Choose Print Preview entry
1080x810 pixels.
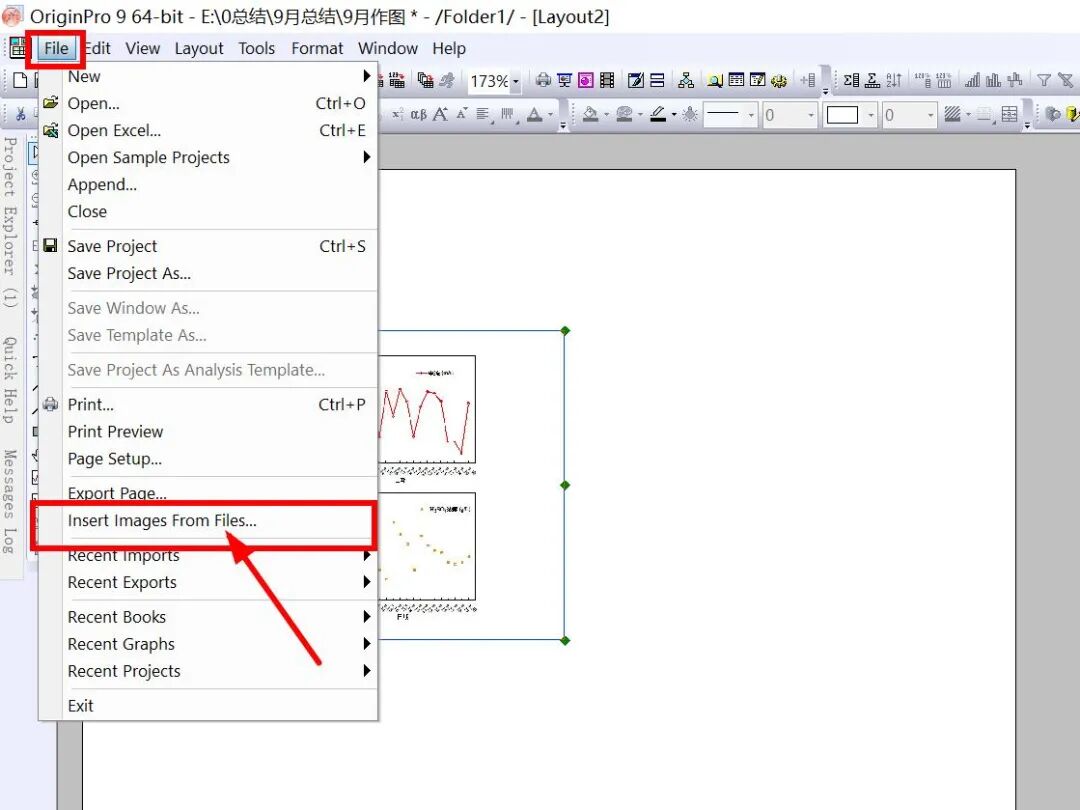click(207, 432)
